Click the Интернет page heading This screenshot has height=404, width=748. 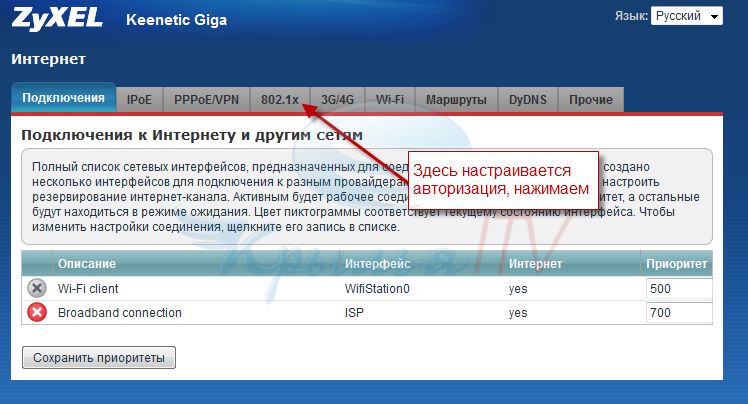[x=49, y=59]
